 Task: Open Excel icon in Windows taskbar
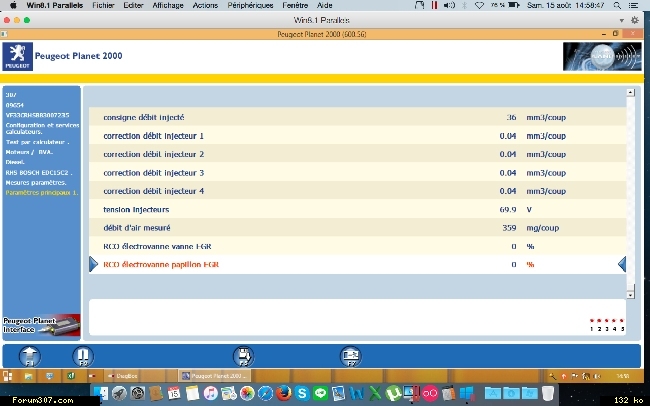(71, 376)
